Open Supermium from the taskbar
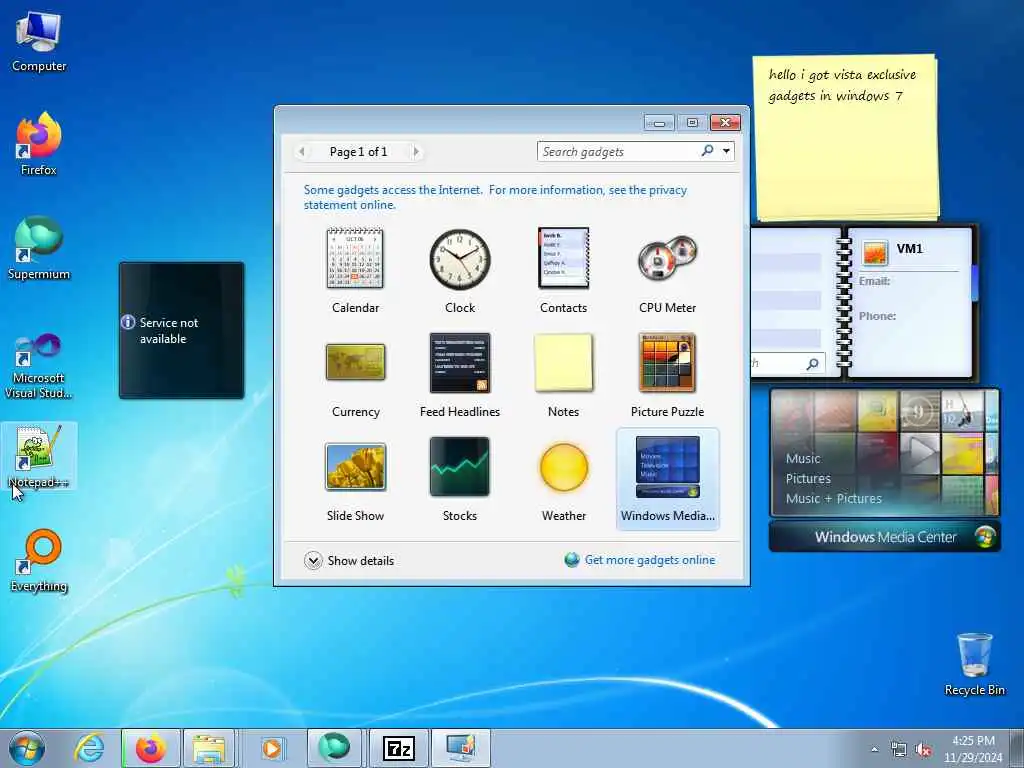Screen dimensions: 1024x768 tap(334, 748)
